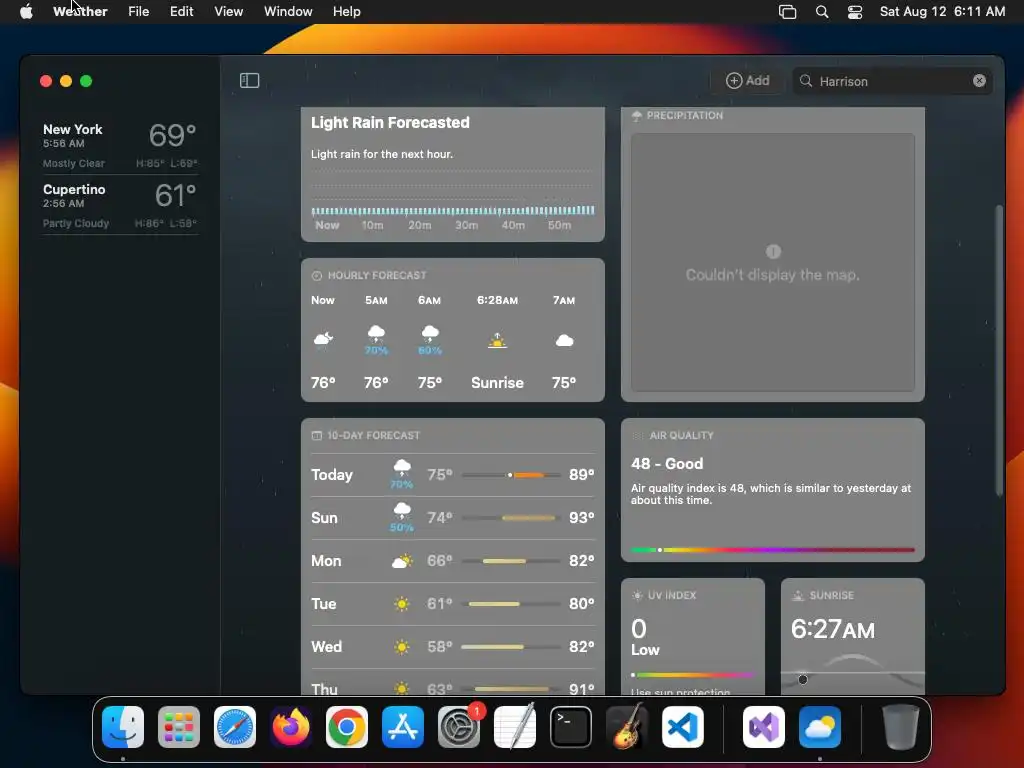The height and width of the screenshot is (768, 1024).
Task: Click the Hourly Forecast clock icon
Action: coord(317,276)
